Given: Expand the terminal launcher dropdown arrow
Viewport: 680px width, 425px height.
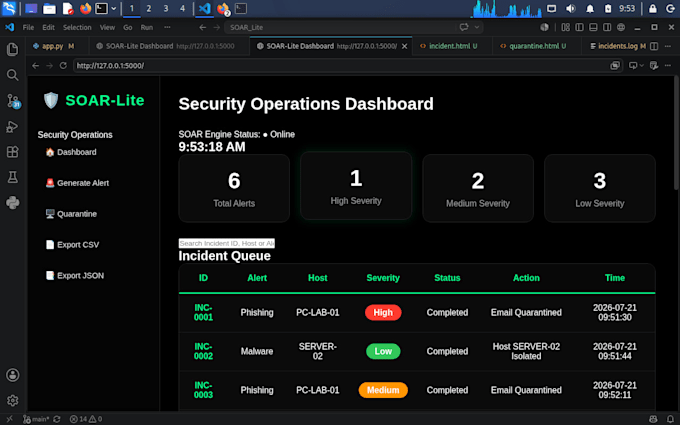Looking at the screenshot, I should coord(114,8).
